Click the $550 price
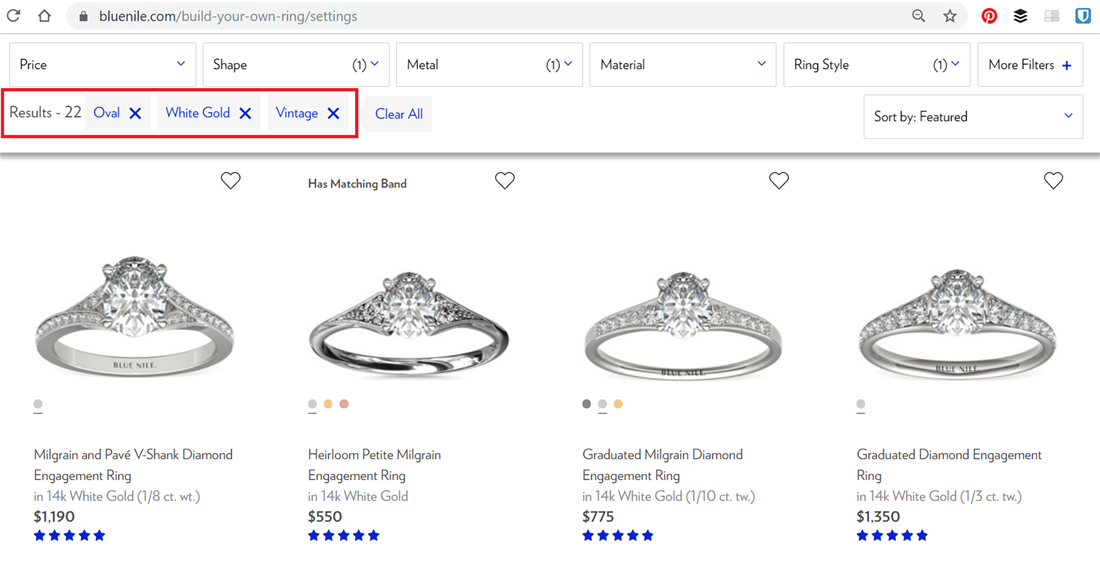Image resolution: width=1100 pixels, height=571 pixels. (x=325, y=517)
